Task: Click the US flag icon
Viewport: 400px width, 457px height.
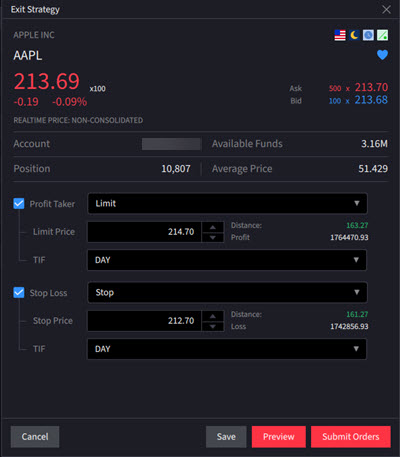Action: 340,35
